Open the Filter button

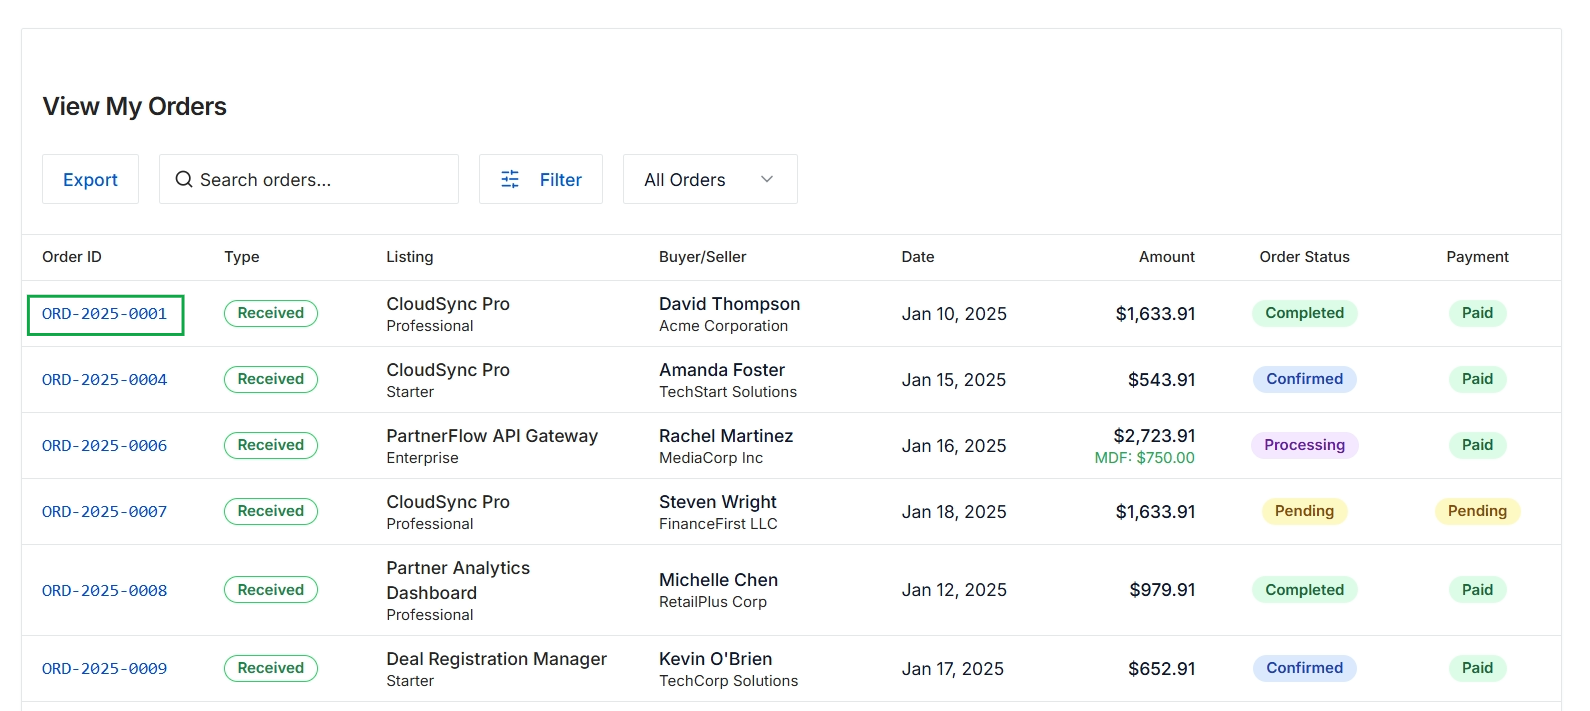coord(540,179)
